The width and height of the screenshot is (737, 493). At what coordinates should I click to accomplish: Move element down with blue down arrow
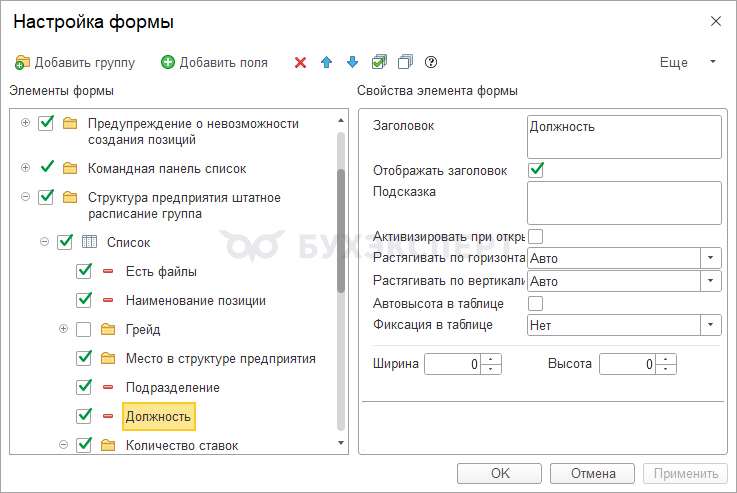click(x=352, y=63)
